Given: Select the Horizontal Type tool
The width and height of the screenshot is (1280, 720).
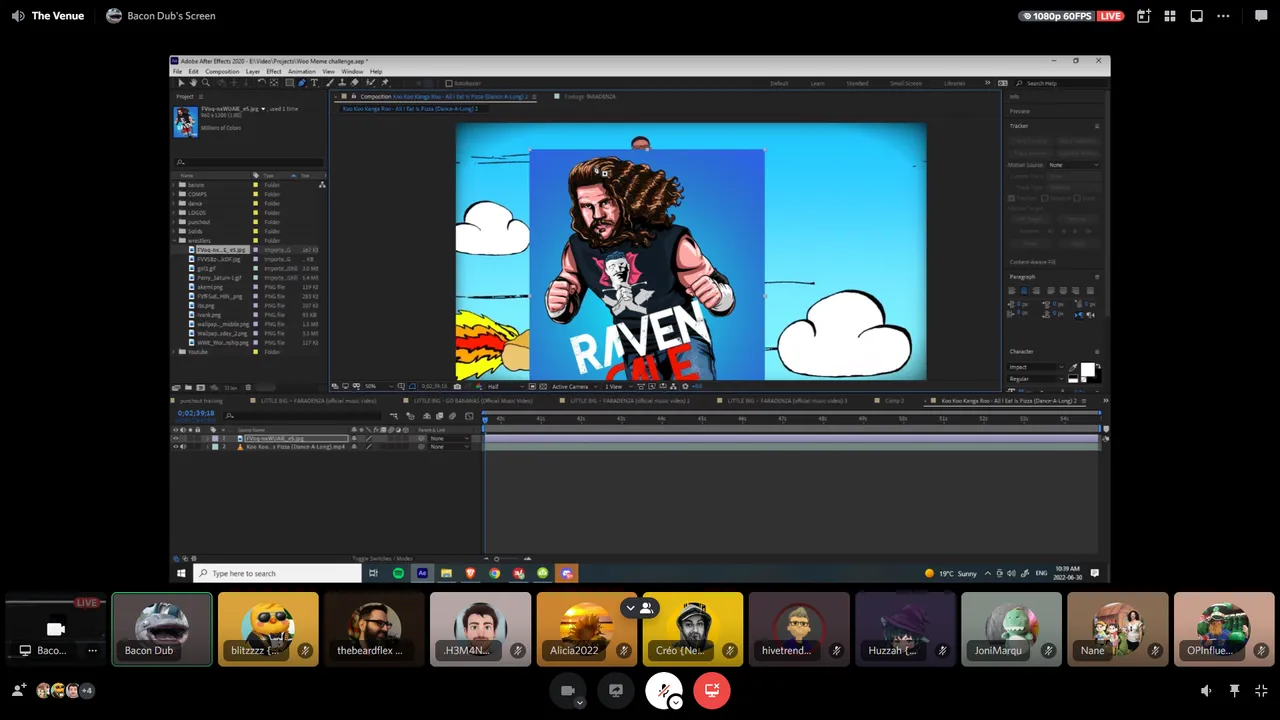Looking at the screenshot, I should pos(314,83).
